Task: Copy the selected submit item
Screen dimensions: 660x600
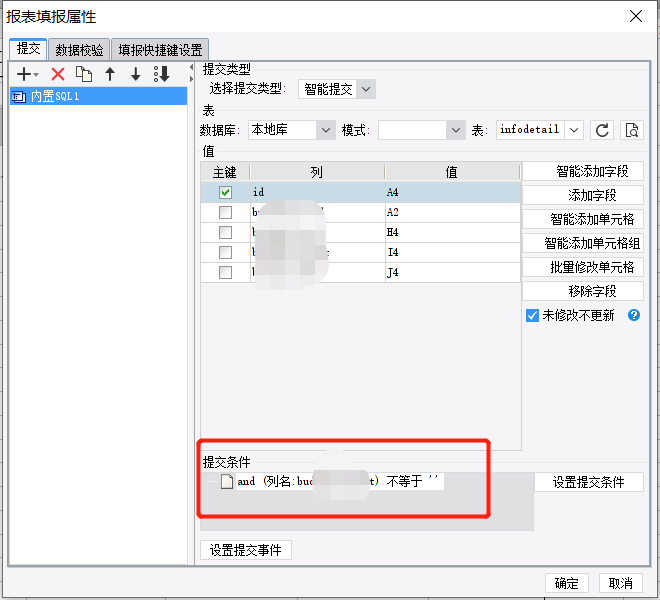Action: coord(84,74)
